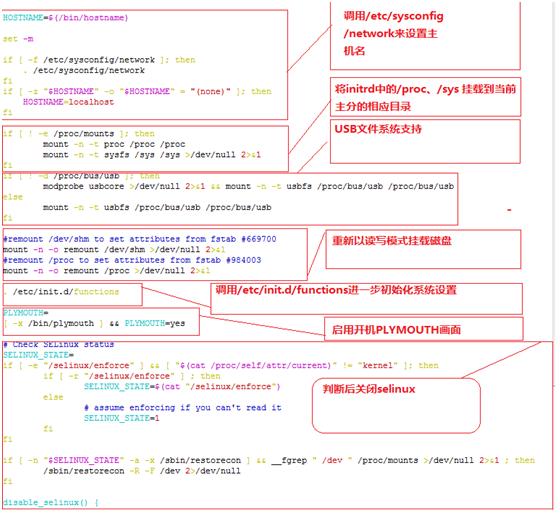Click comment '# assume enforcing if you can't read it'
Image resolution: width=558 pixels, height=512 pixels.
[183, 408]
